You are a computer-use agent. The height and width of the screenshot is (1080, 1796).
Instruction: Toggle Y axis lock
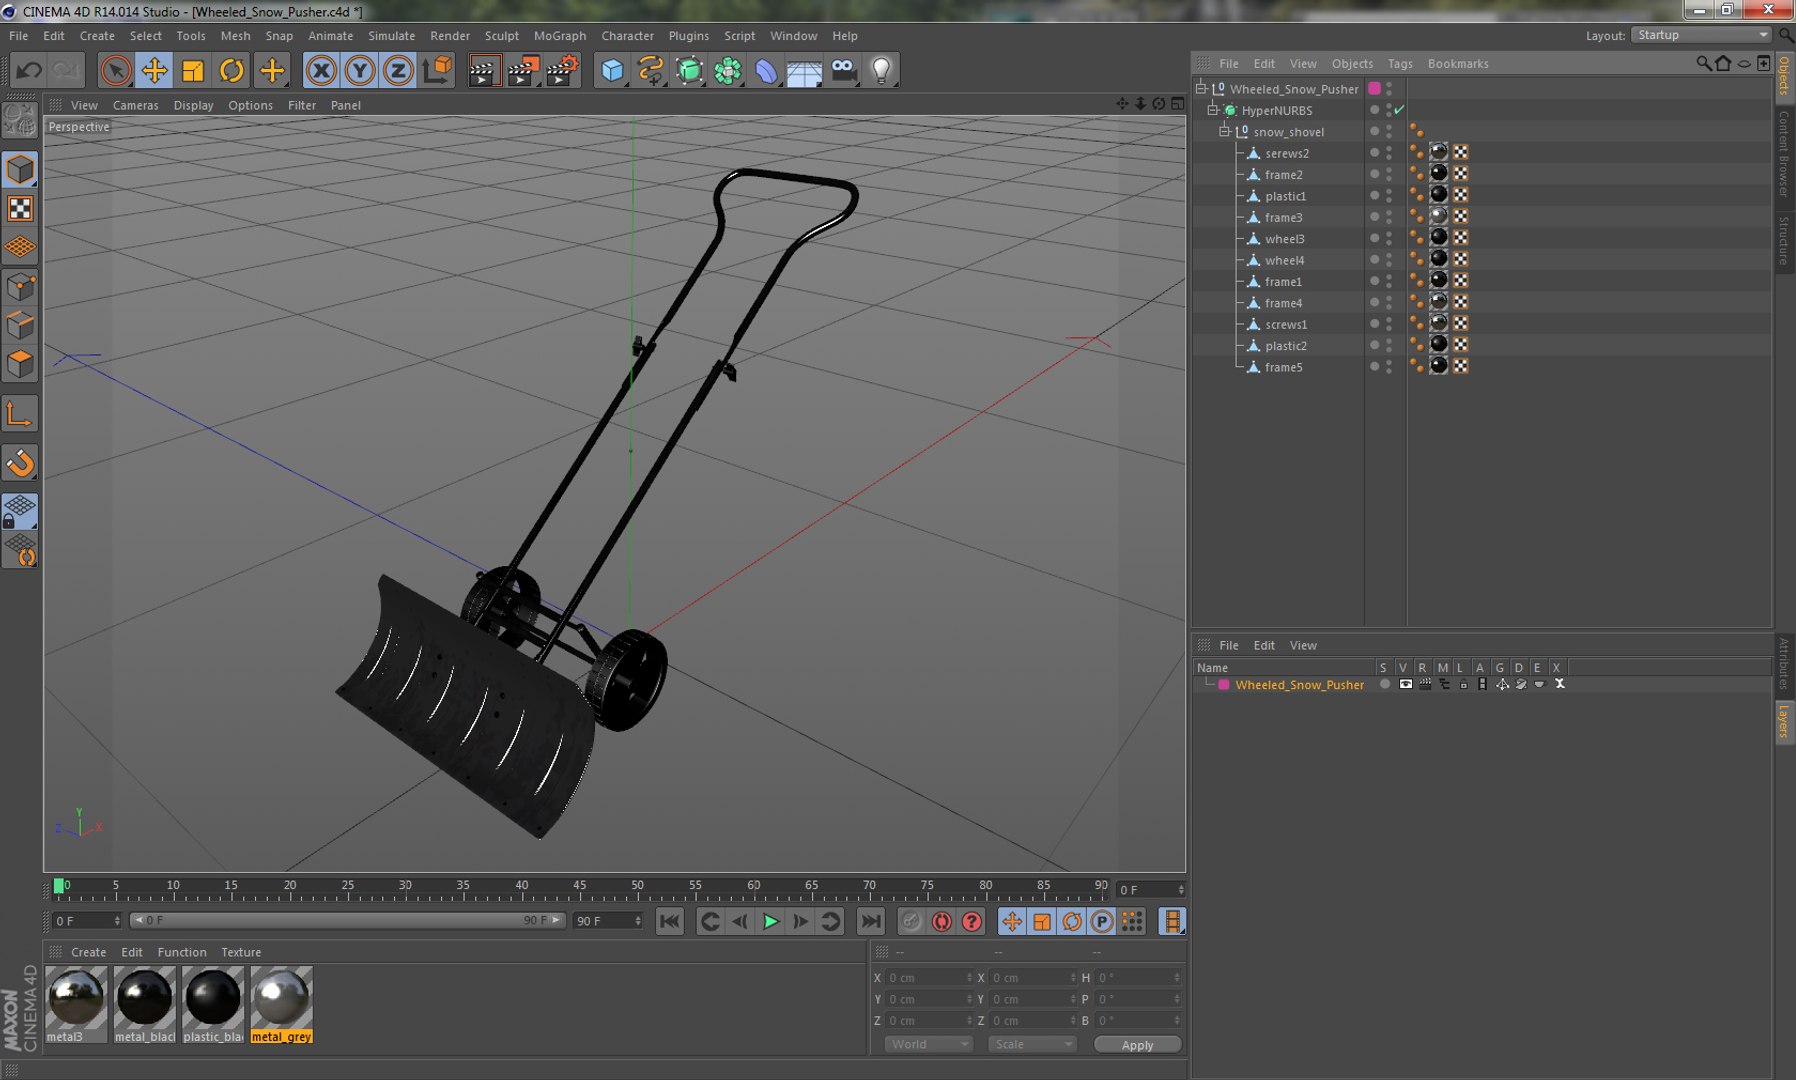(360, 70)
